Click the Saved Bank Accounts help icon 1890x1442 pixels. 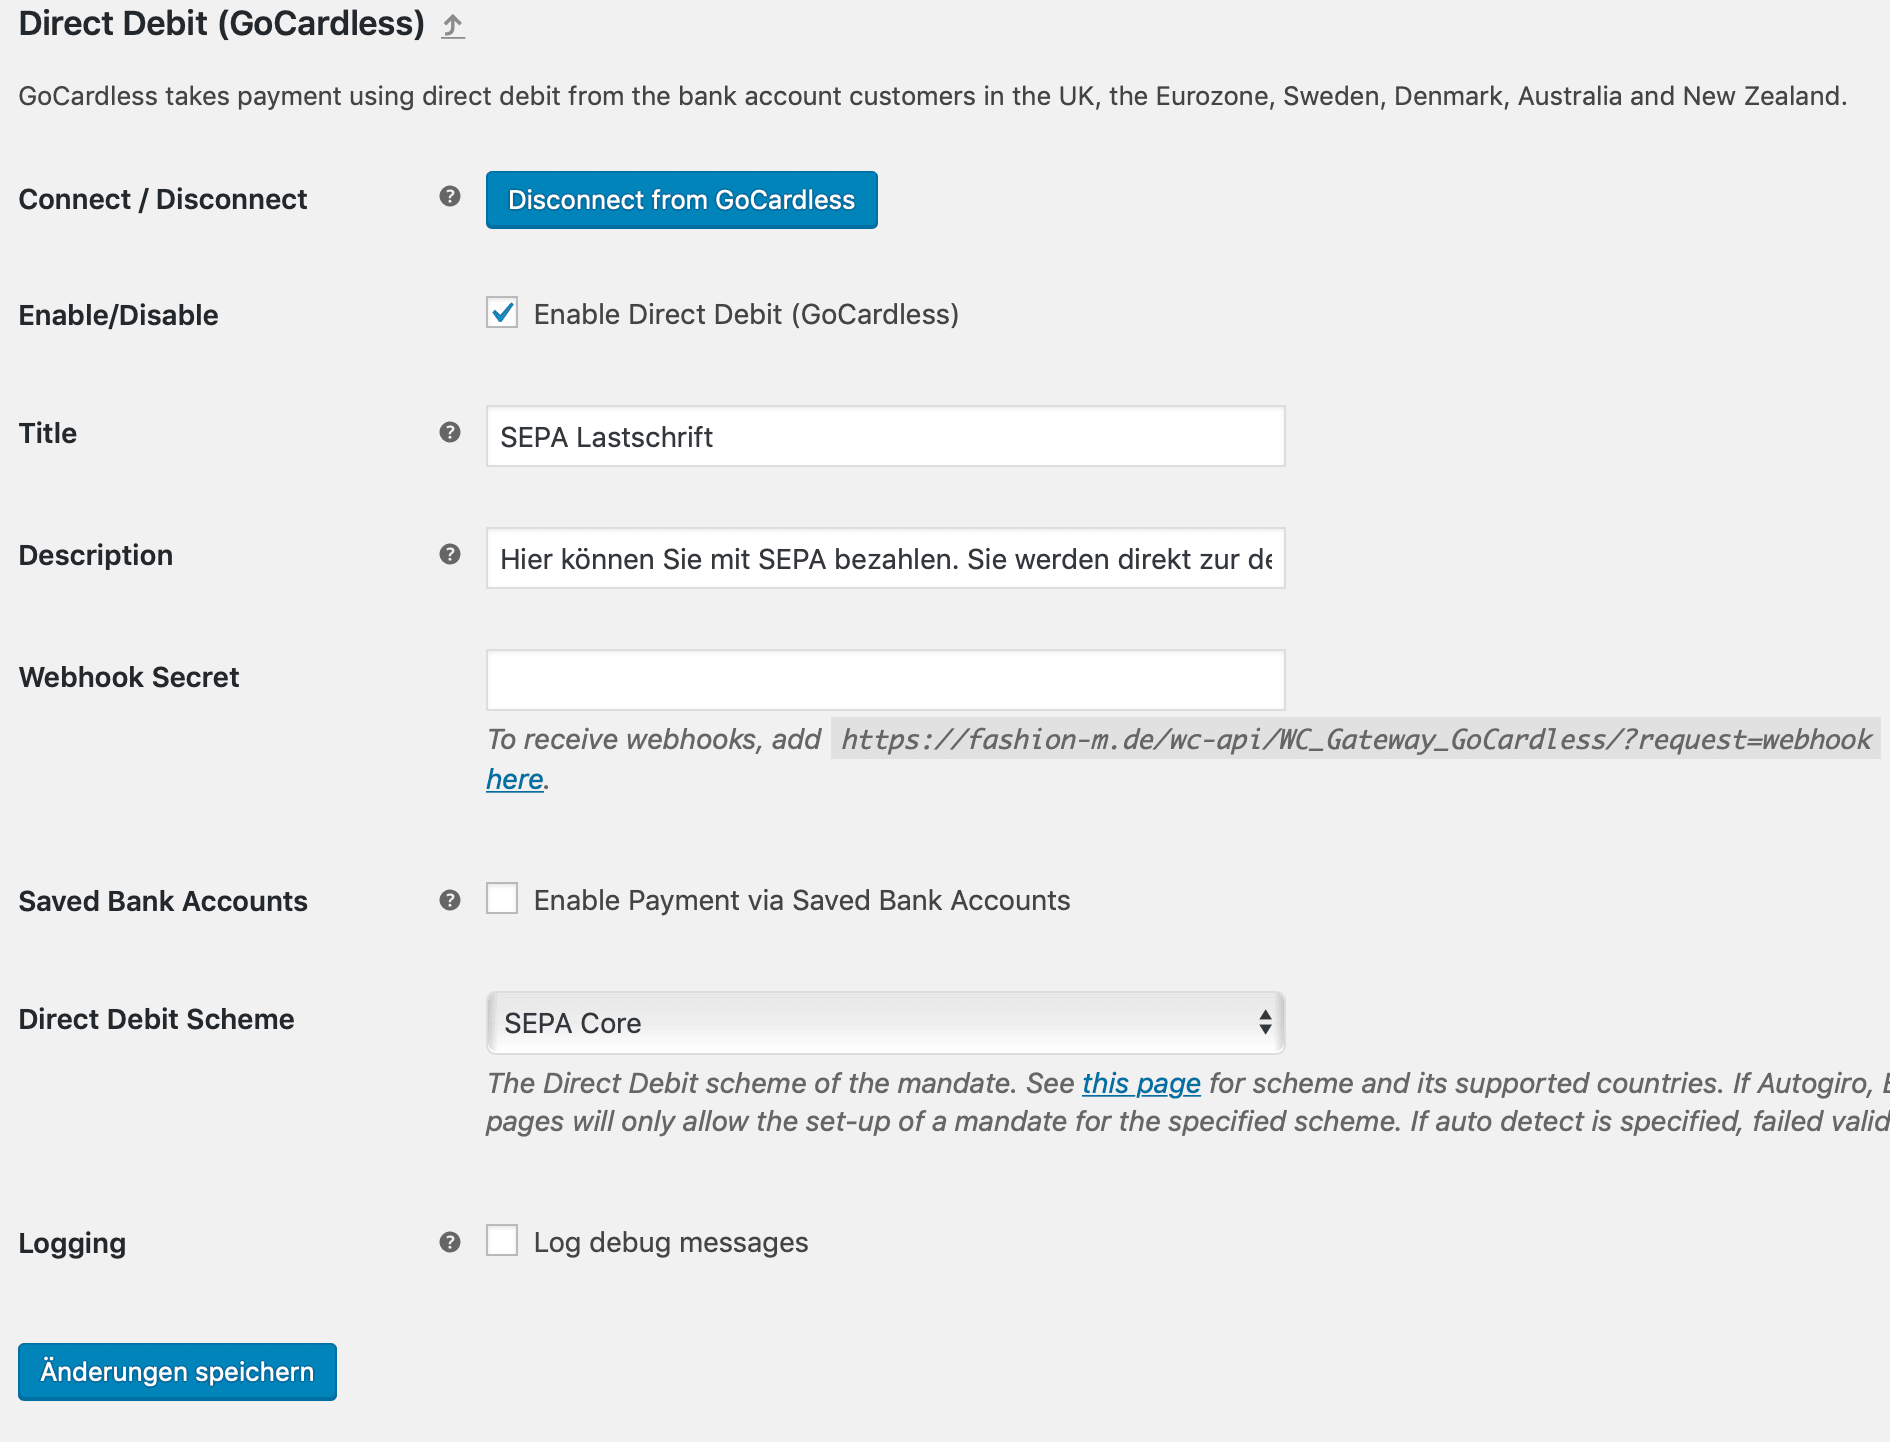click(x=450, y=901)
